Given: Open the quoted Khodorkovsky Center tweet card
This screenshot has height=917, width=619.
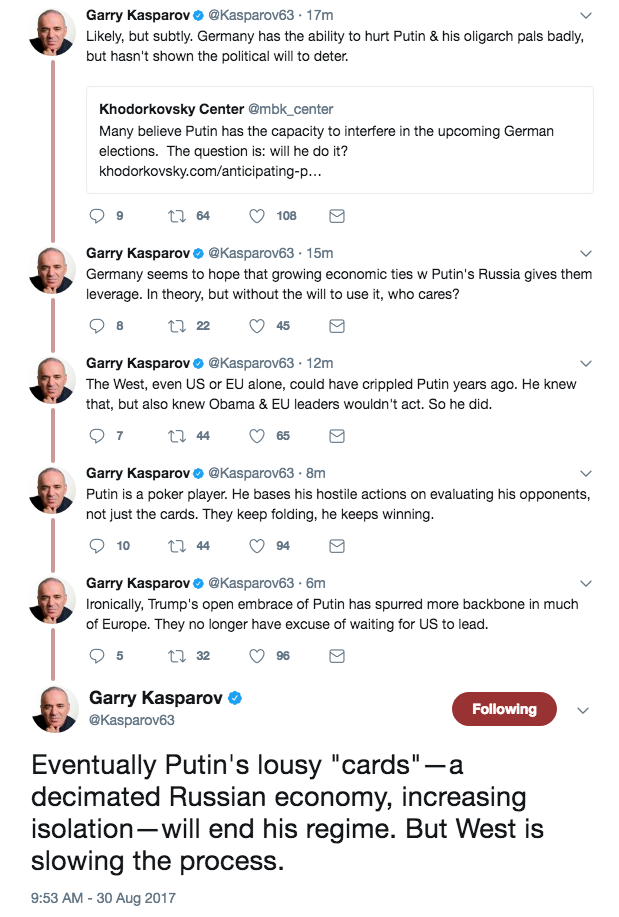Looking at the screenshot, I should (x=340, y=140).
